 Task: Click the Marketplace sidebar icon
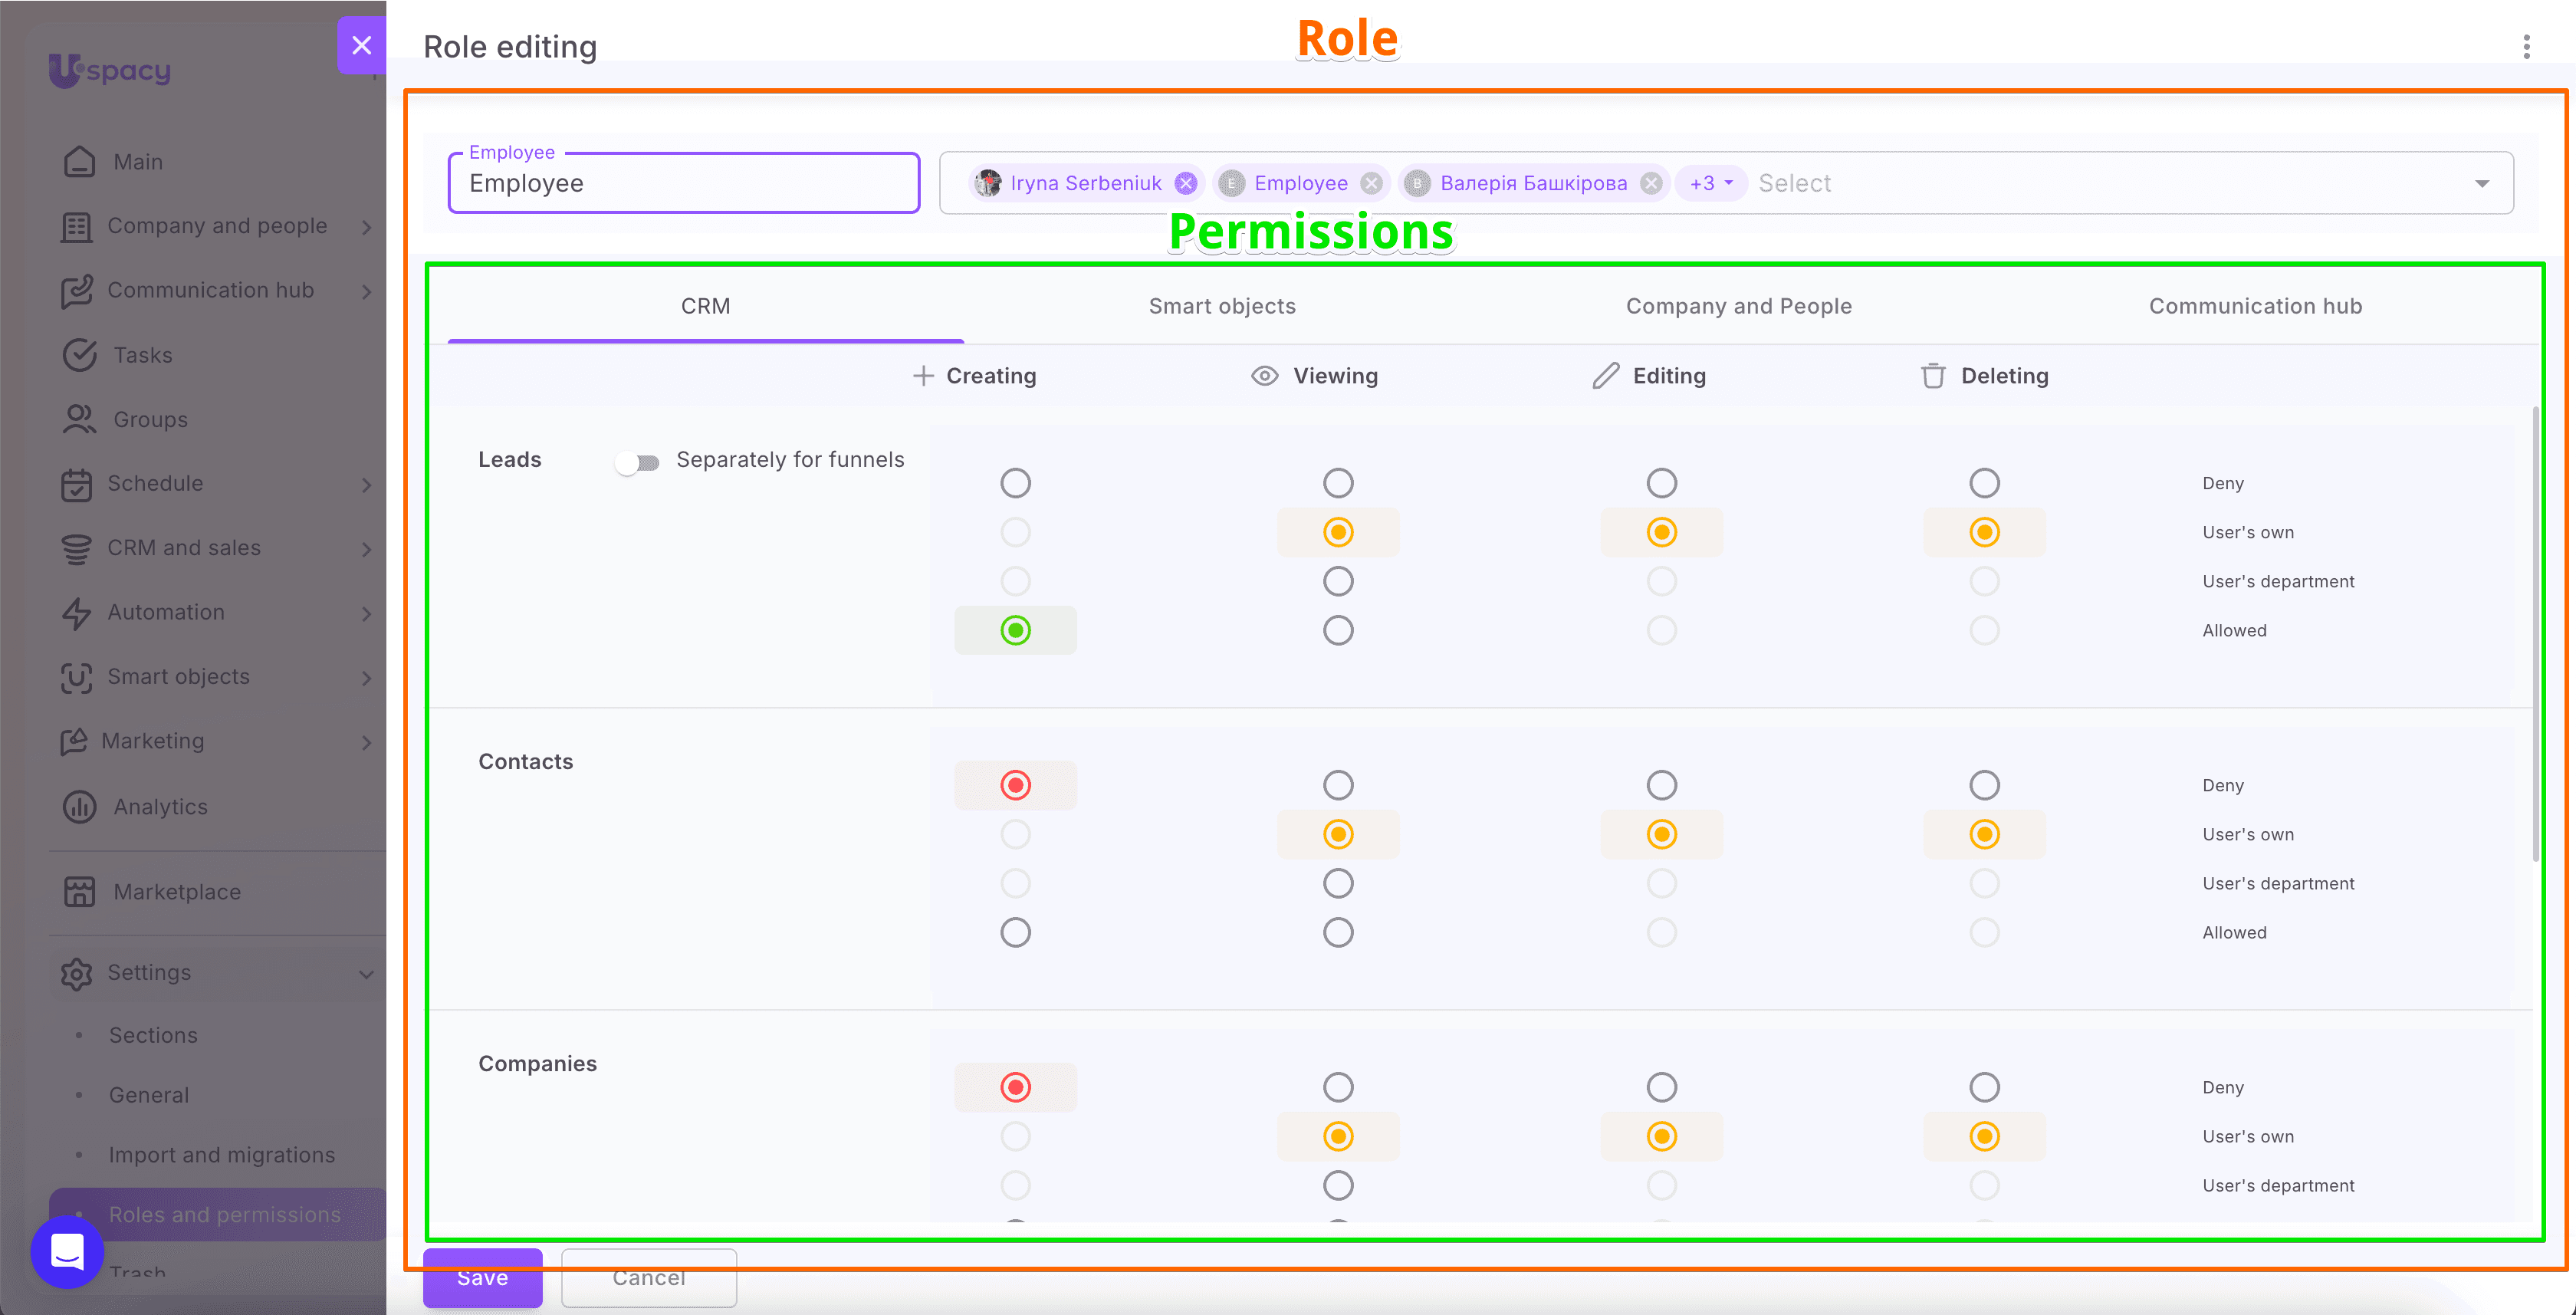pyautogui.click(x=79, y=891)
